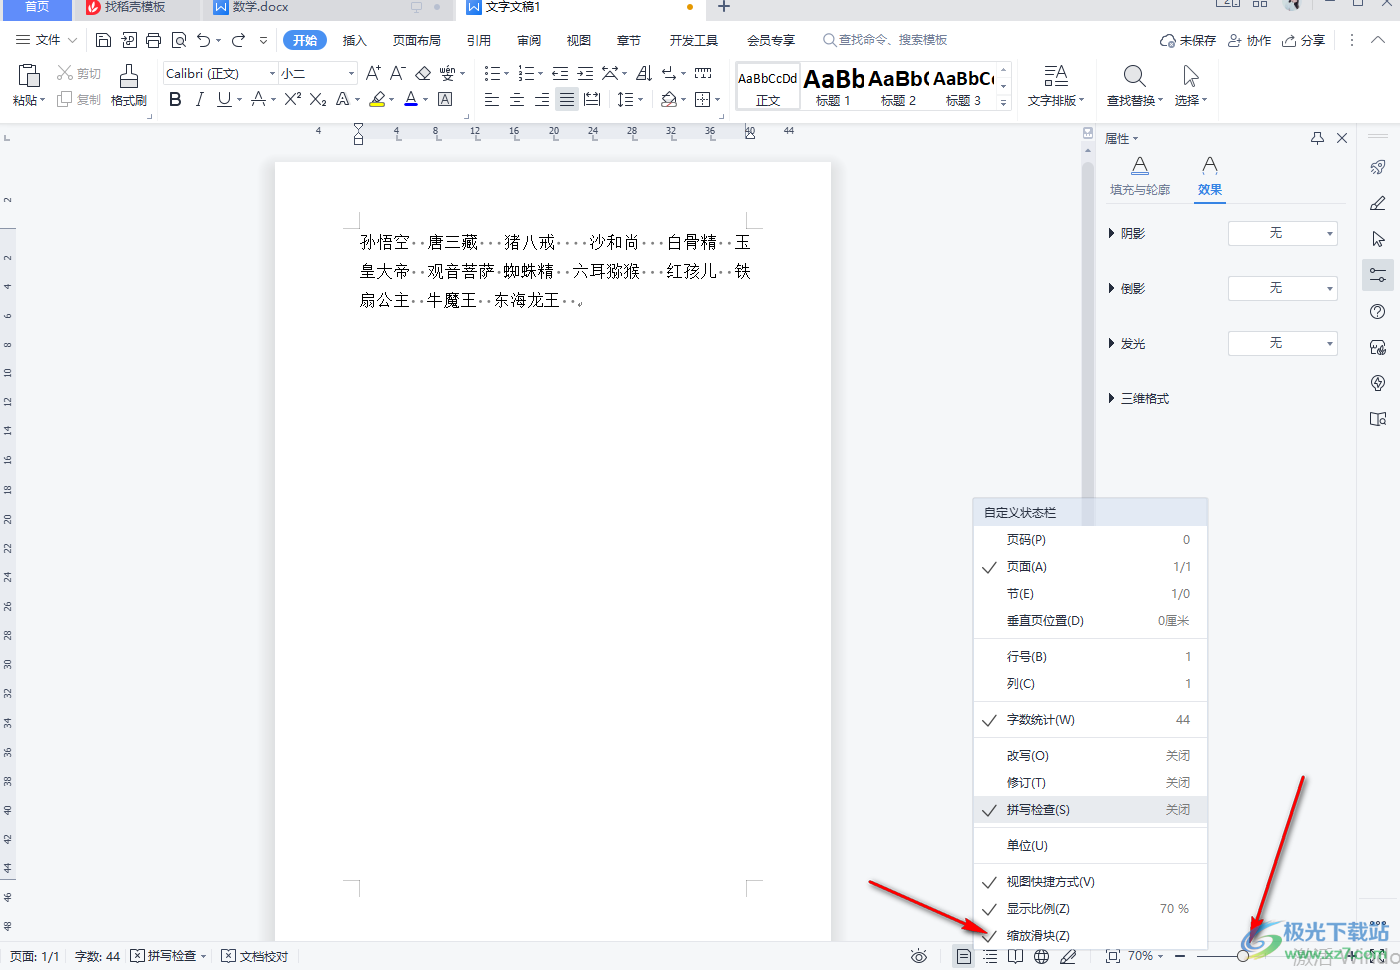Open the 审阅 ribbon tab
1400x970 pixels.
coord(529,40)
